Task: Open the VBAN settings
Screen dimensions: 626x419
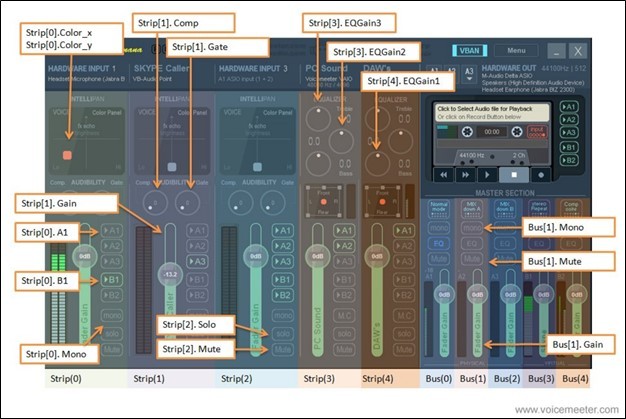Action: 466,50
